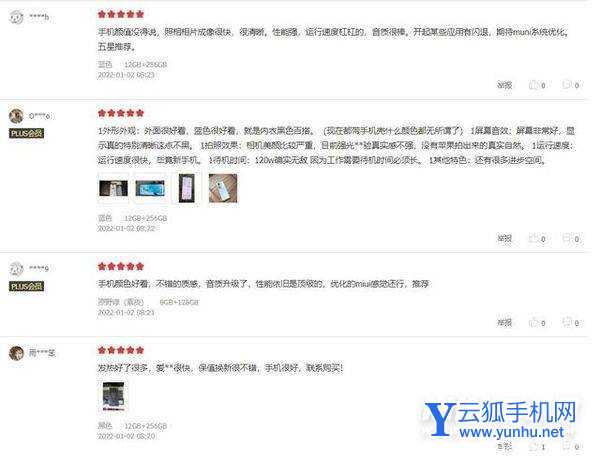Like the third review from ***g
600x459 pixels.
(x=533, y=322)
